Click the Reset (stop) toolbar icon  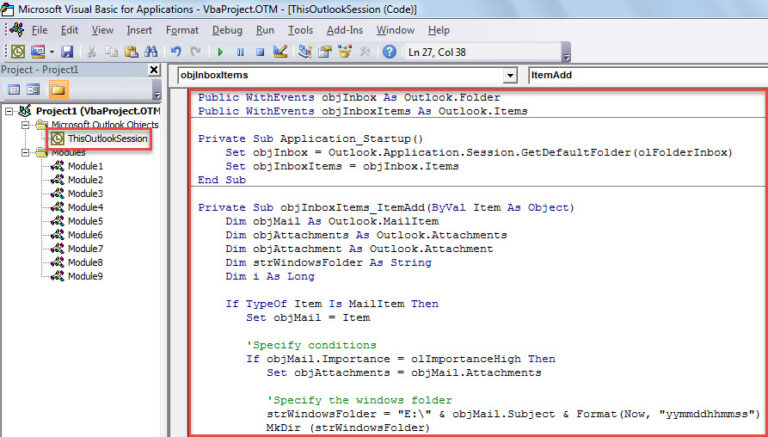pyautogui.click(x=259, y=51)
